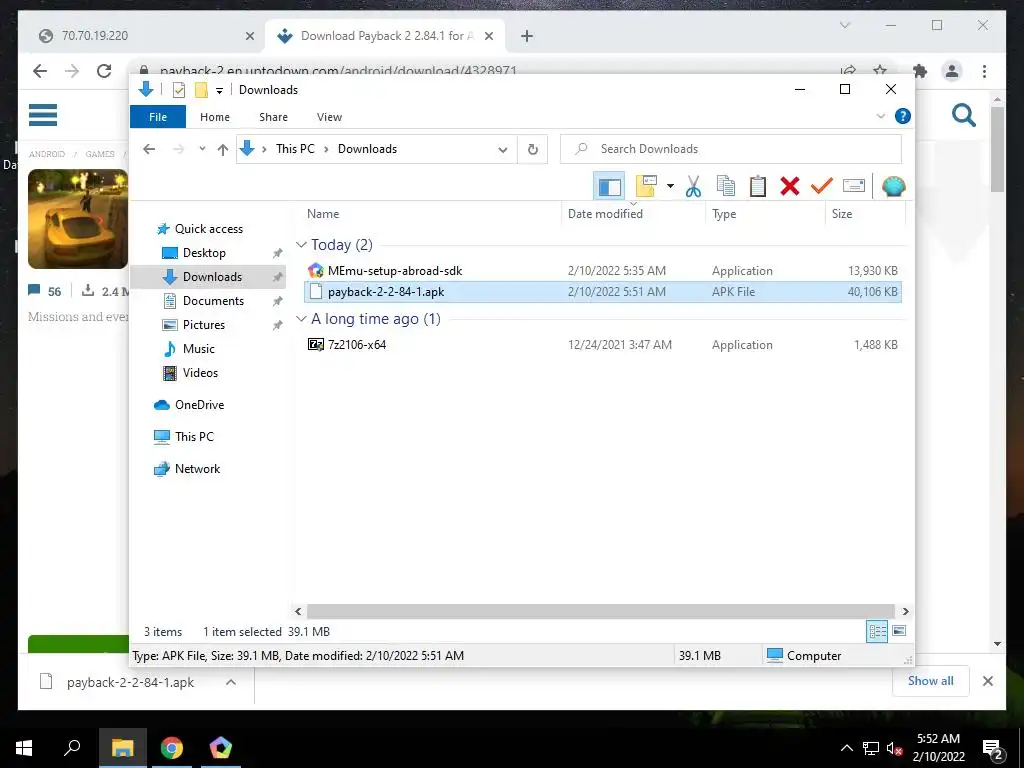Click the Paste clipboard icon
Screen dimensions: 1024x768
point(758,187)
